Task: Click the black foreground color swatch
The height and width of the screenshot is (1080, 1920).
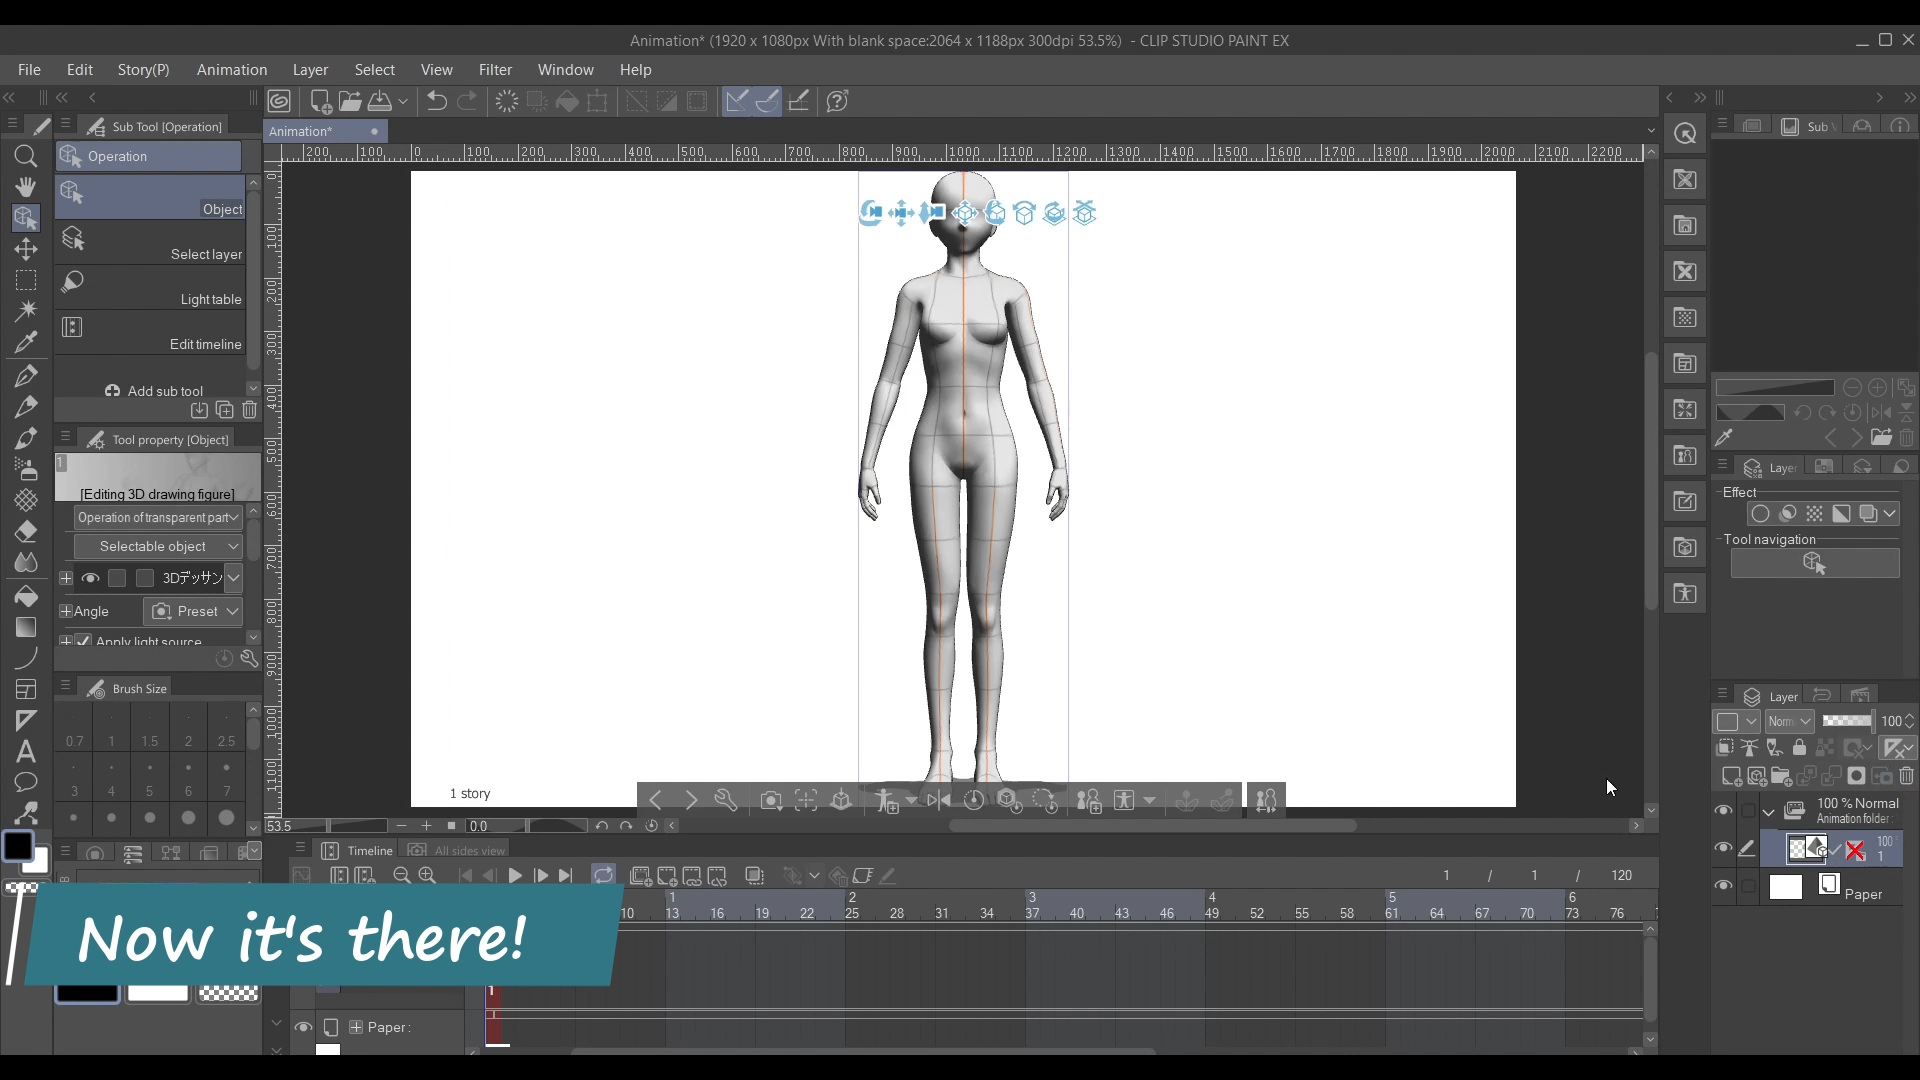Action: click(x=18, y=847)
